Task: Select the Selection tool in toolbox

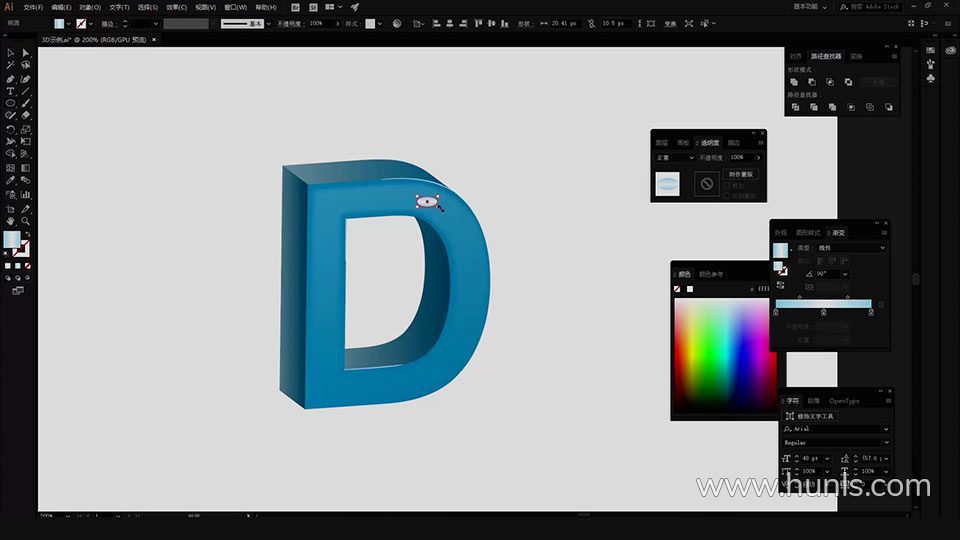Action: [x=10, y=53]
